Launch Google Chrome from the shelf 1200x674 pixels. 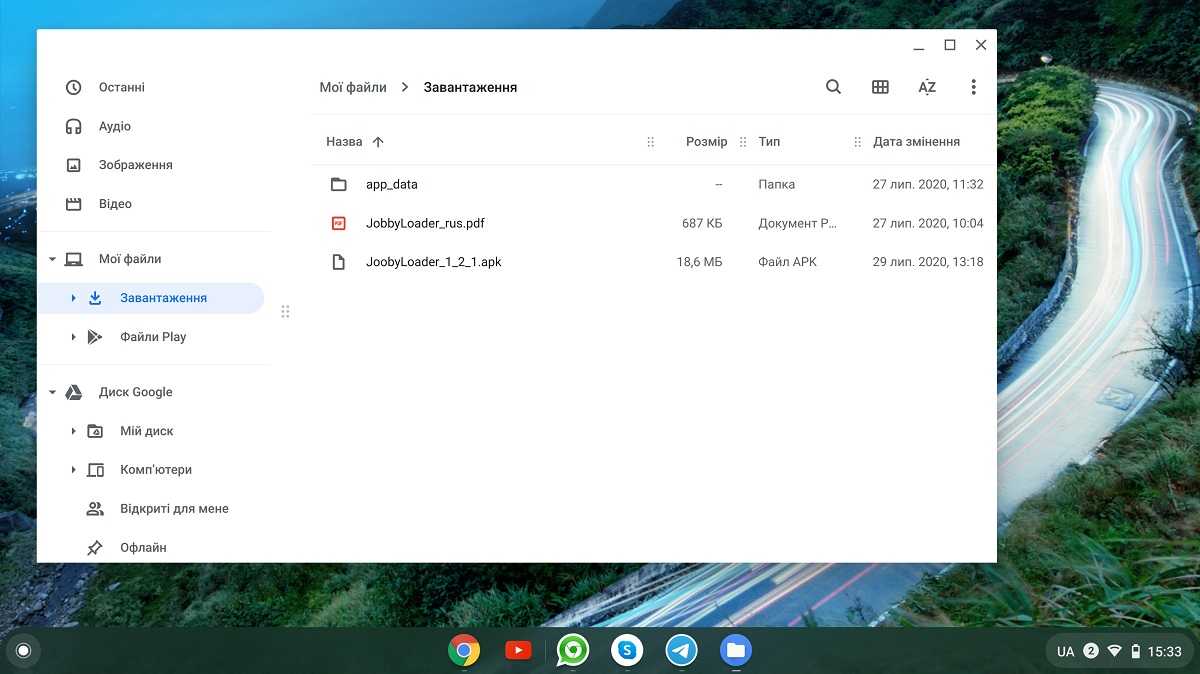click(x=464, y=651)
